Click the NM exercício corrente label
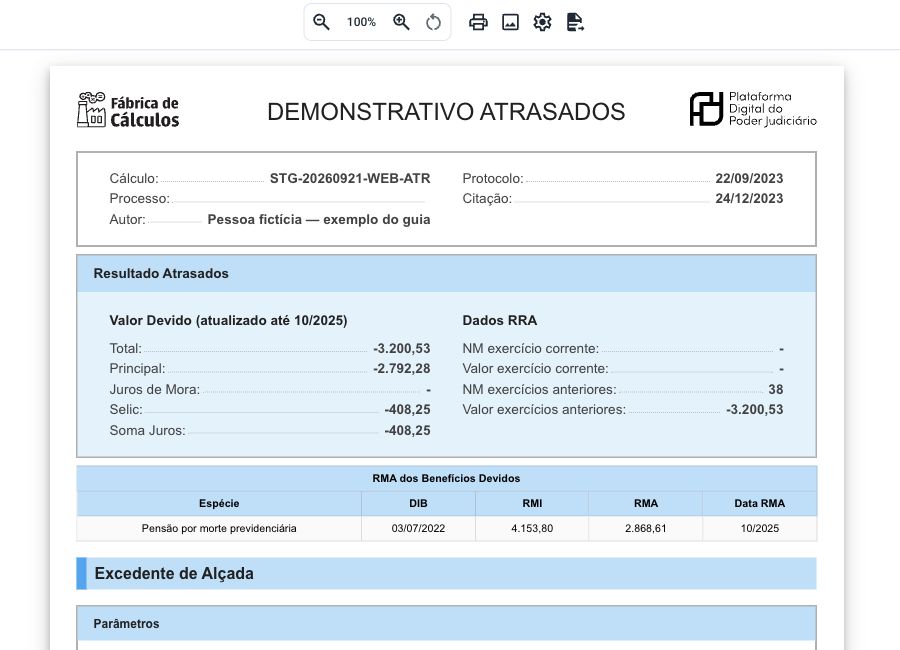900x650 pixels. coord(530,349)
